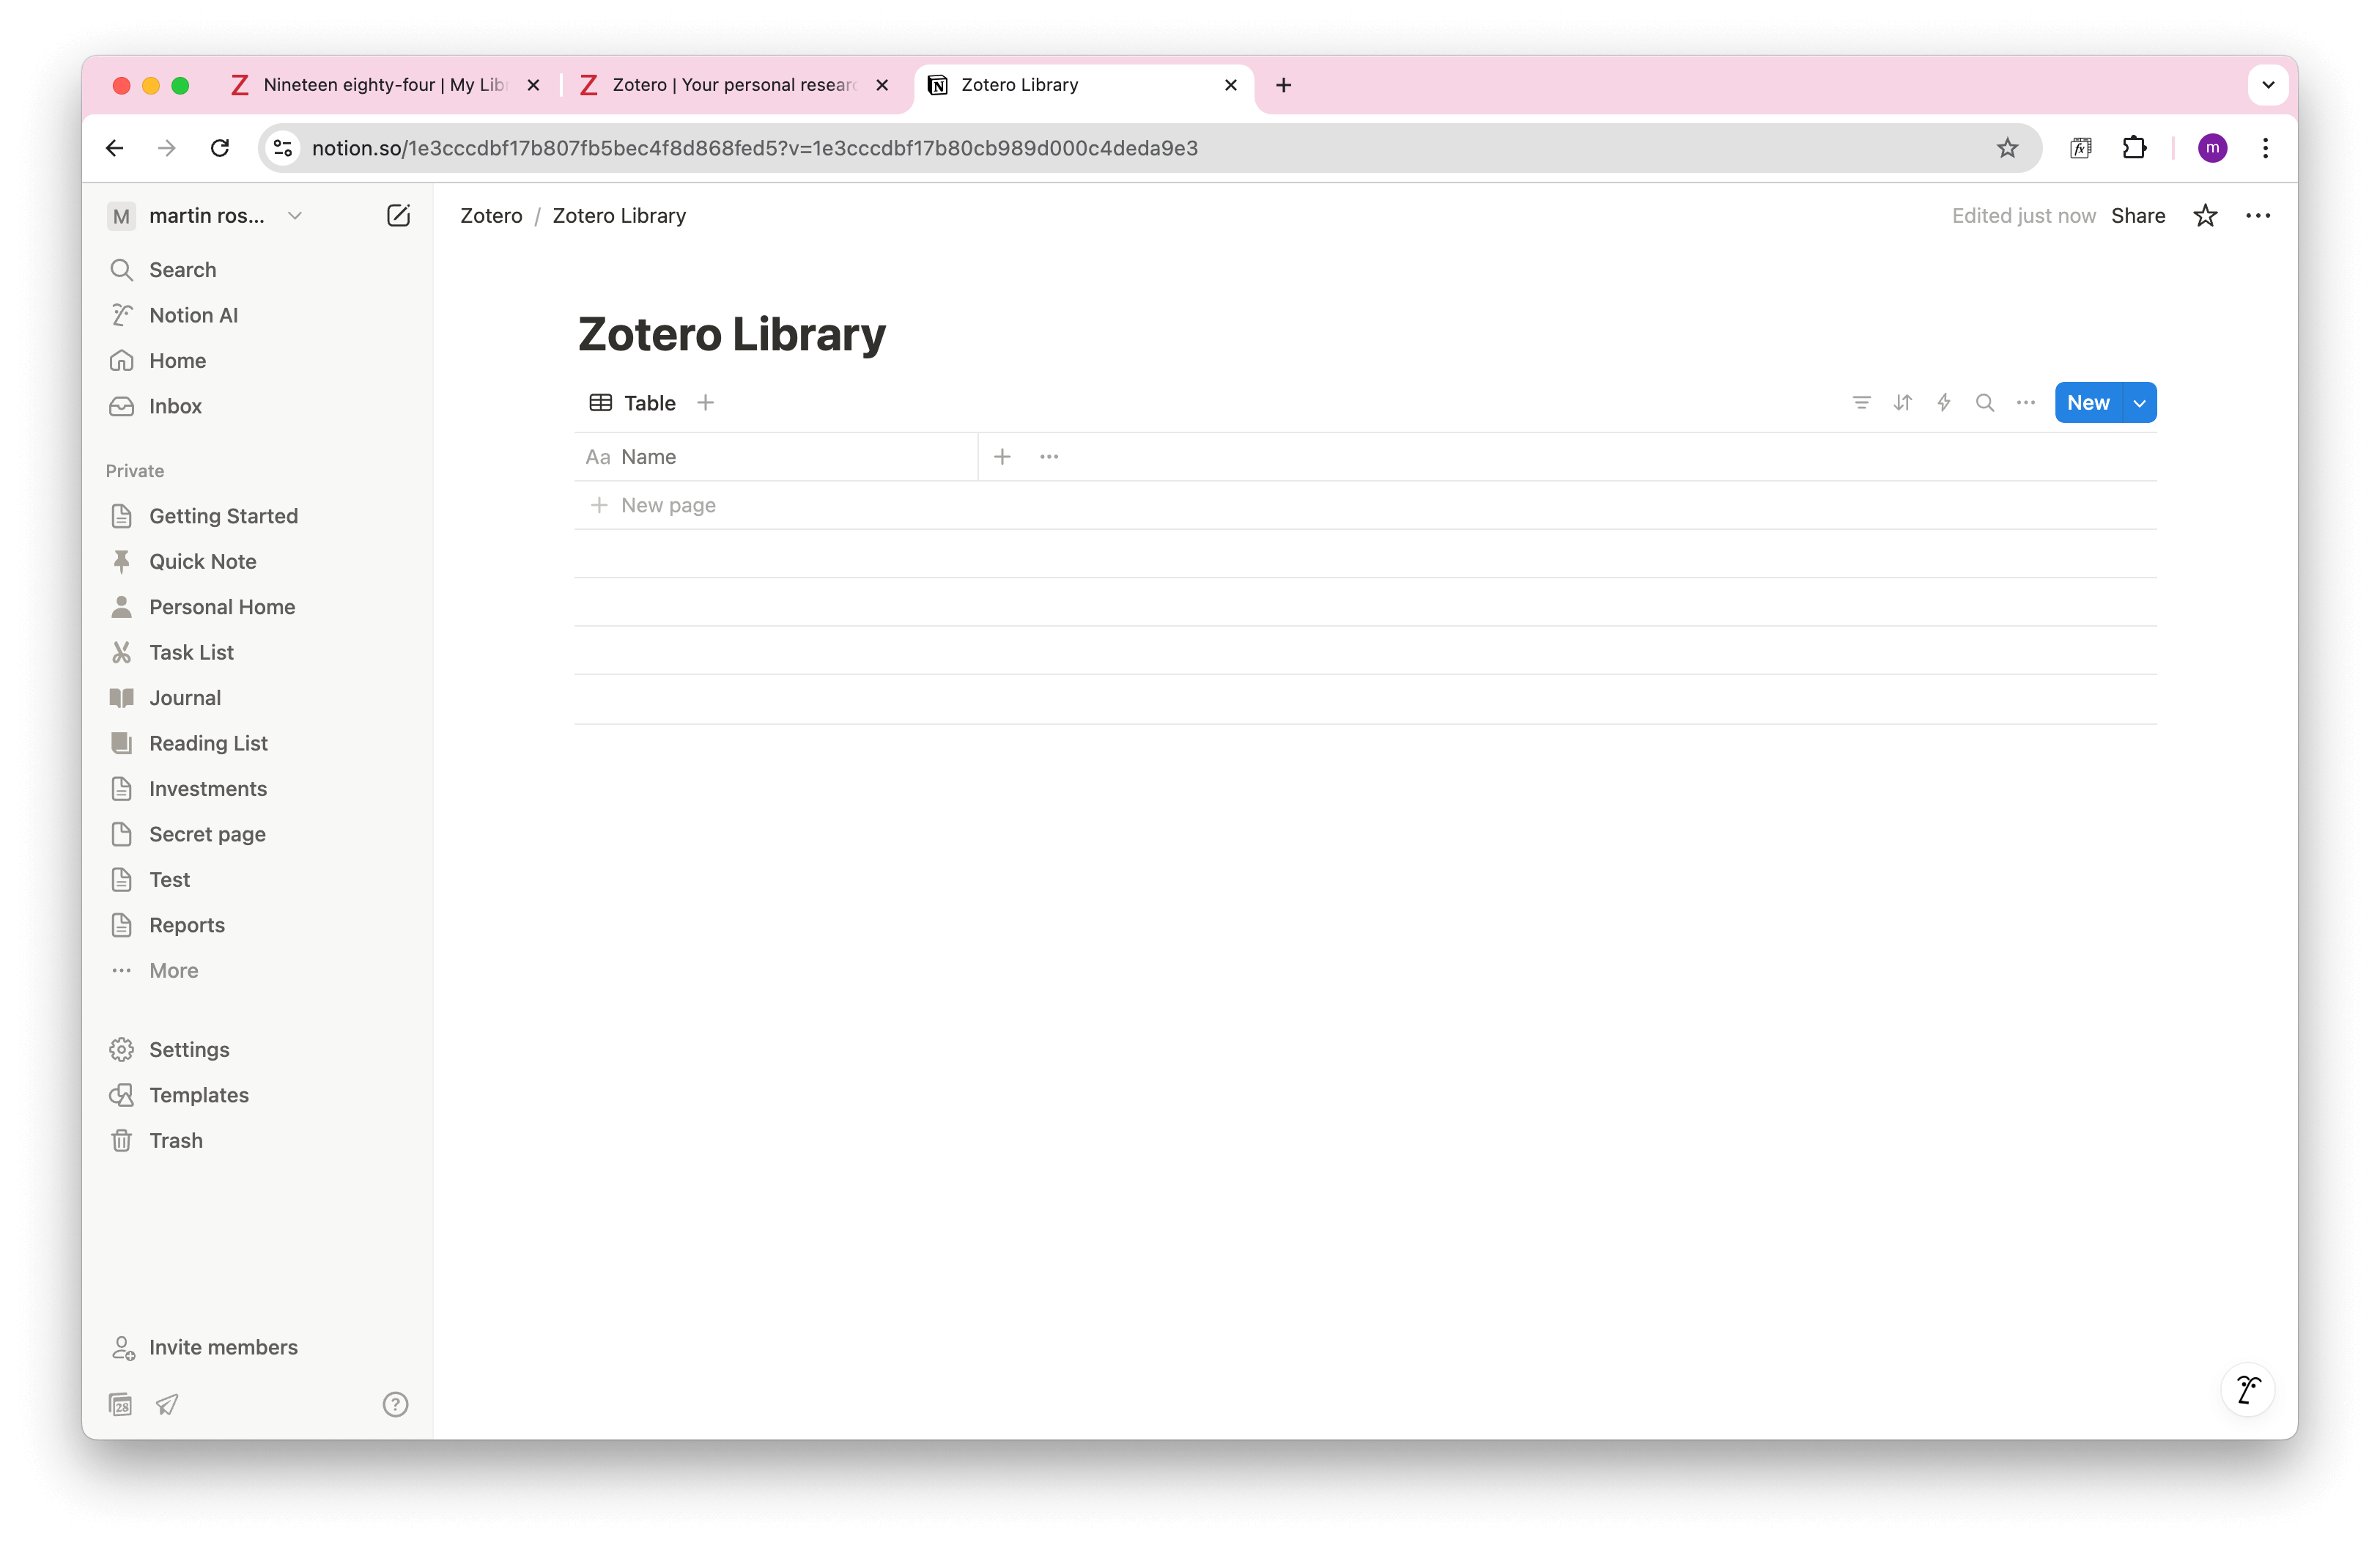Switch to the Nineteen eighty-four tab
The width and height of the screenshot is (2380, 1548).
(x=384, y=85)
